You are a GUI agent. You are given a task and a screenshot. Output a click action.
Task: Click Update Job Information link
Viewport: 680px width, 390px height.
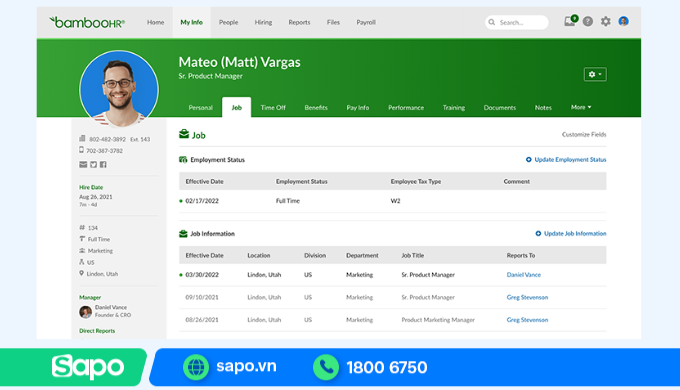click(575, 233)
